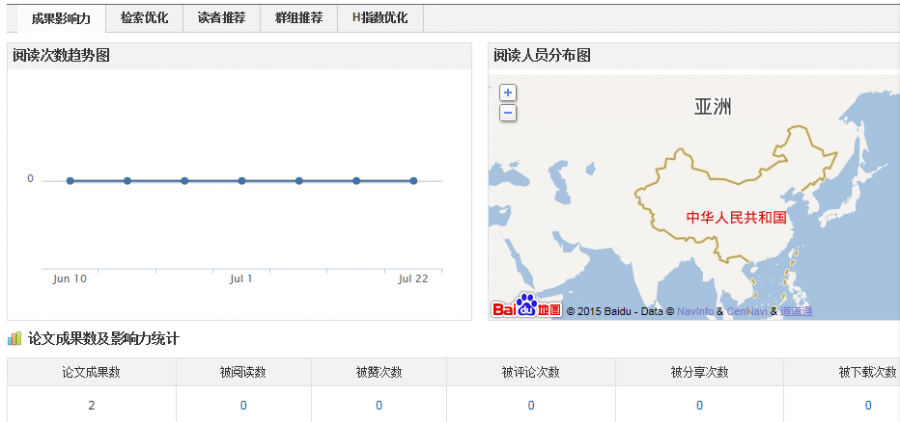Click the Jul 1 axis label
900x422 pixels.
pos(241,279)
